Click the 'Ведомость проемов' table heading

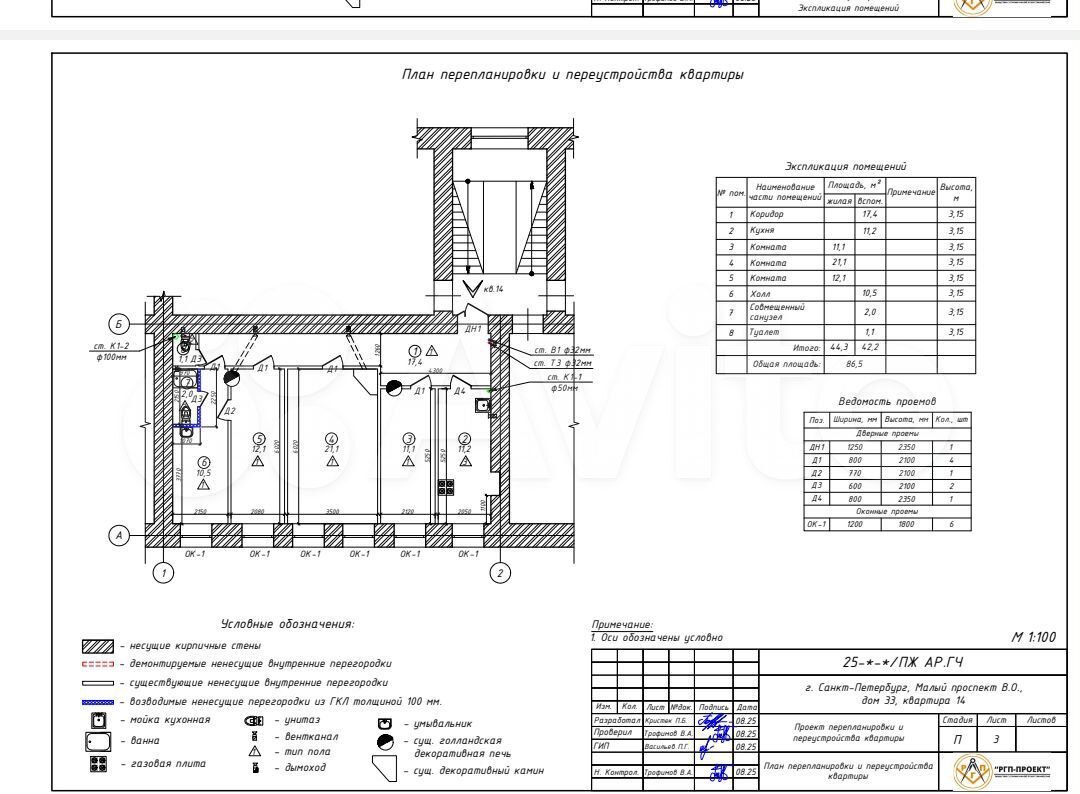click(x=887, y=400)
